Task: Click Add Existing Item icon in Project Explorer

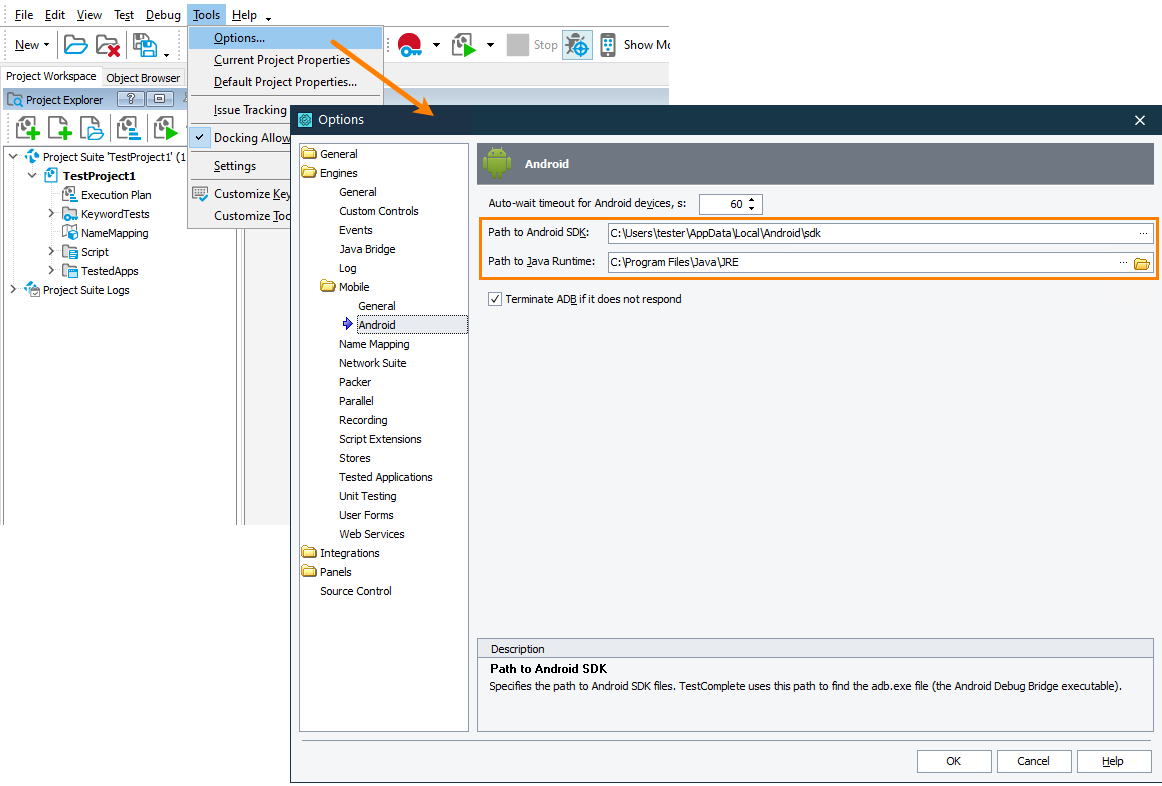Action: pos(91,129)
